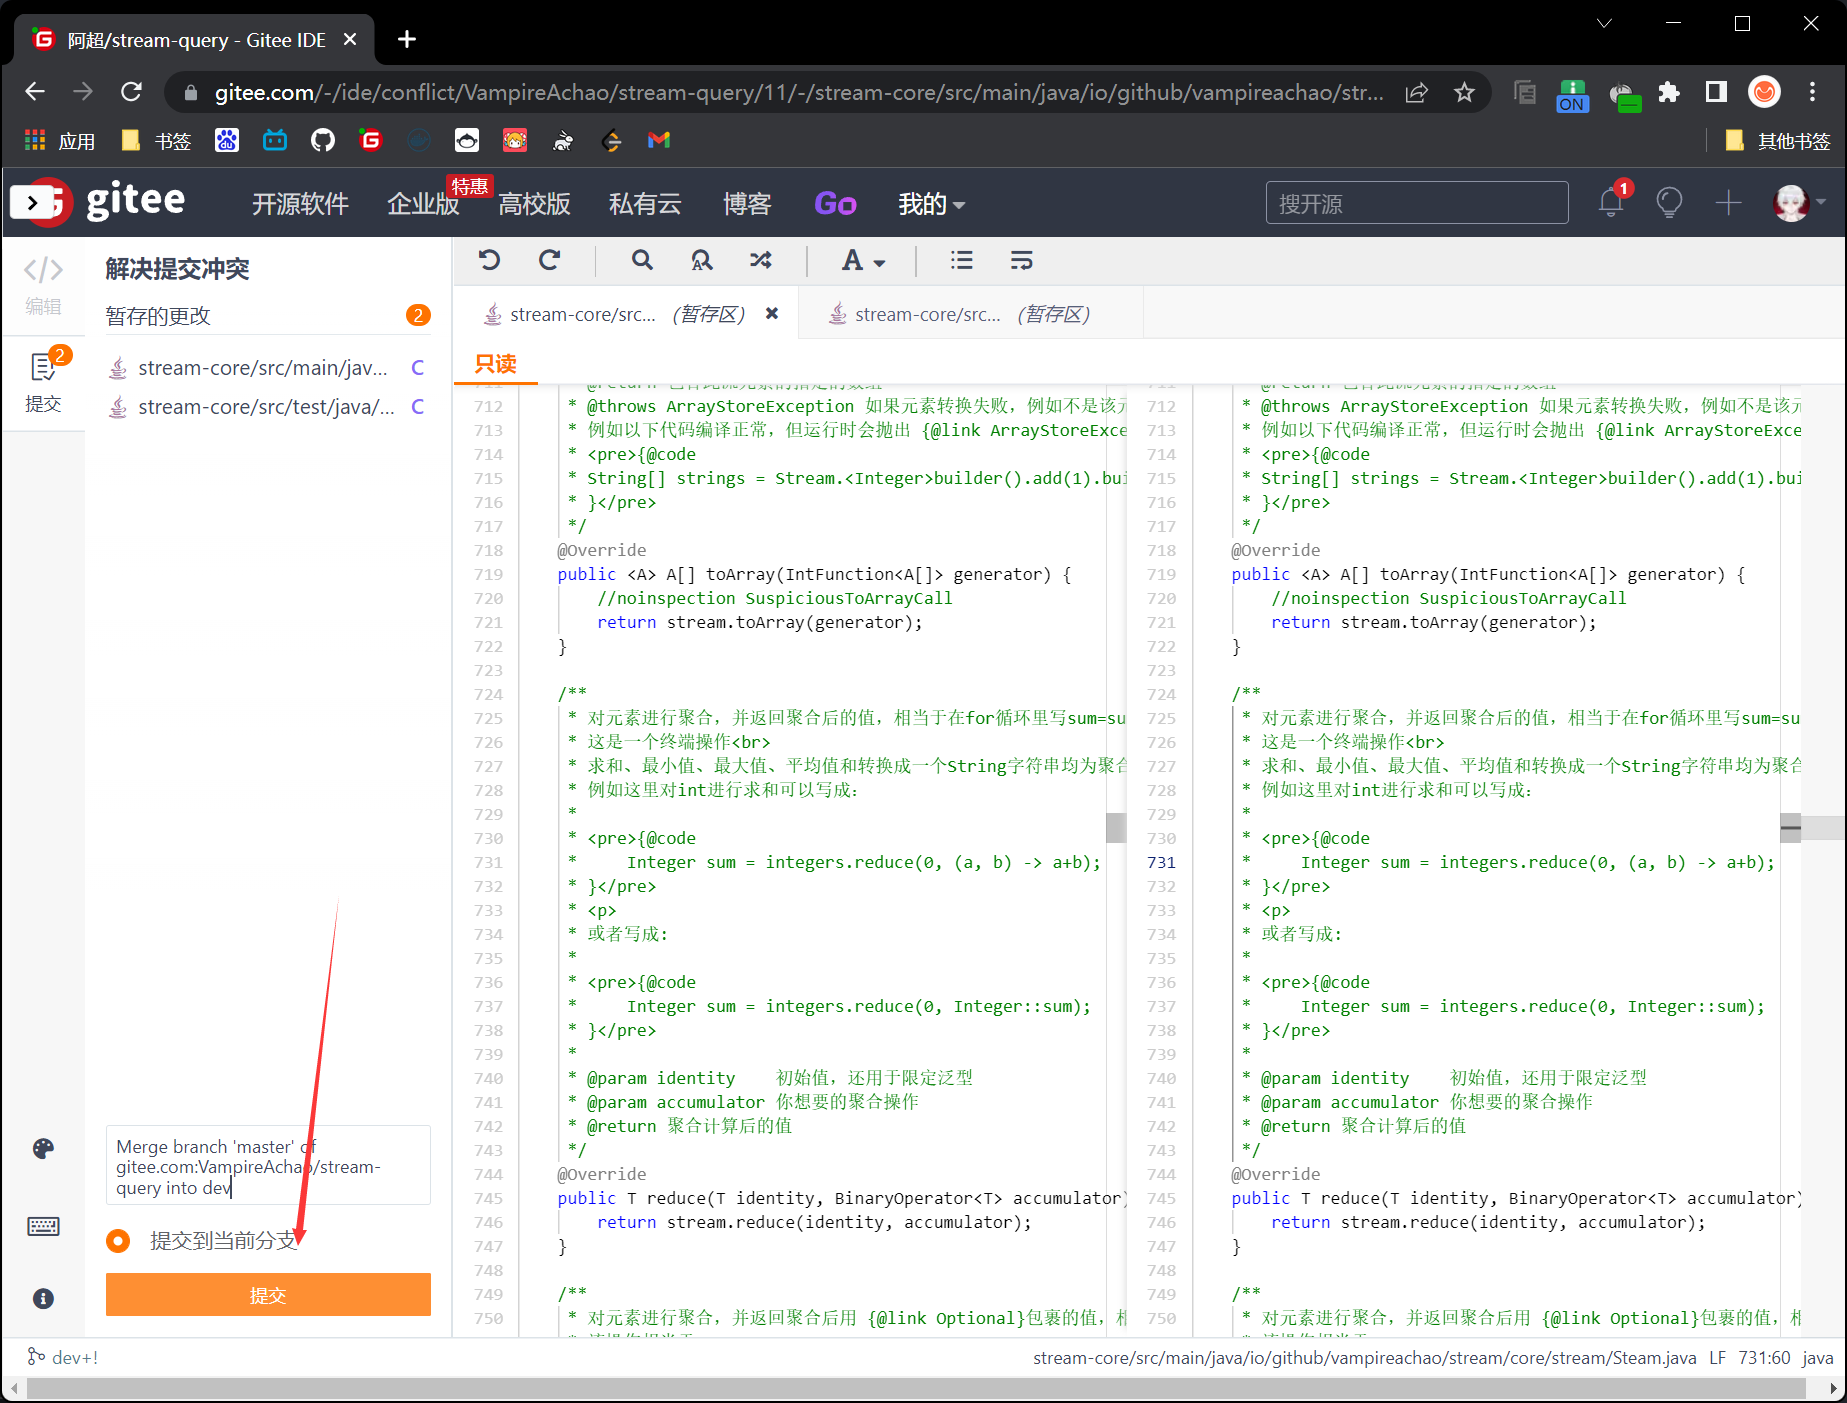The height and width of the screenshot is (1403, 1847).
Task: Open keyboard shortcuts icon in sidebar
Action: 43,1226
